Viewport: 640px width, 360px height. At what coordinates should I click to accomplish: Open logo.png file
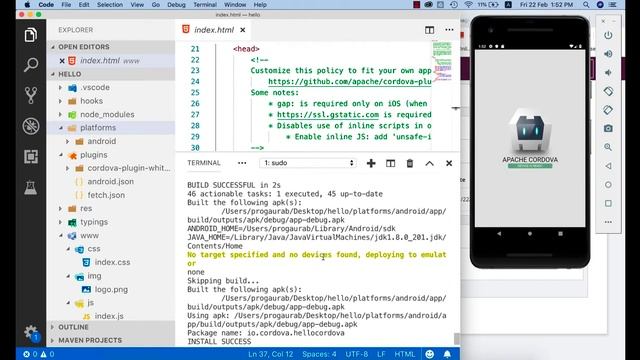click(x=111, y=289)
